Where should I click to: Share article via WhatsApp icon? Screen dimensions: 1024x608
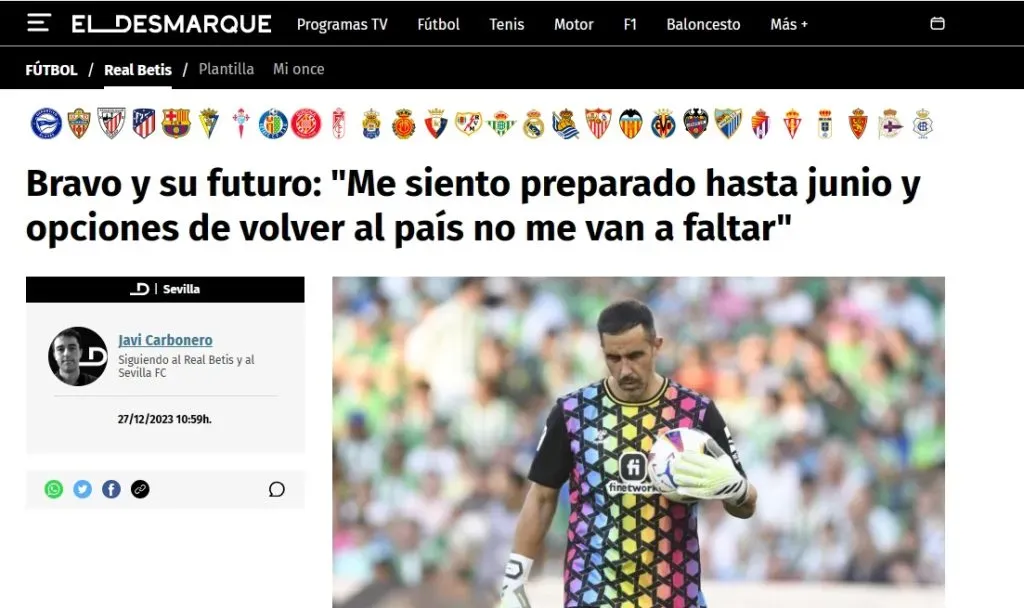point(54,489)
